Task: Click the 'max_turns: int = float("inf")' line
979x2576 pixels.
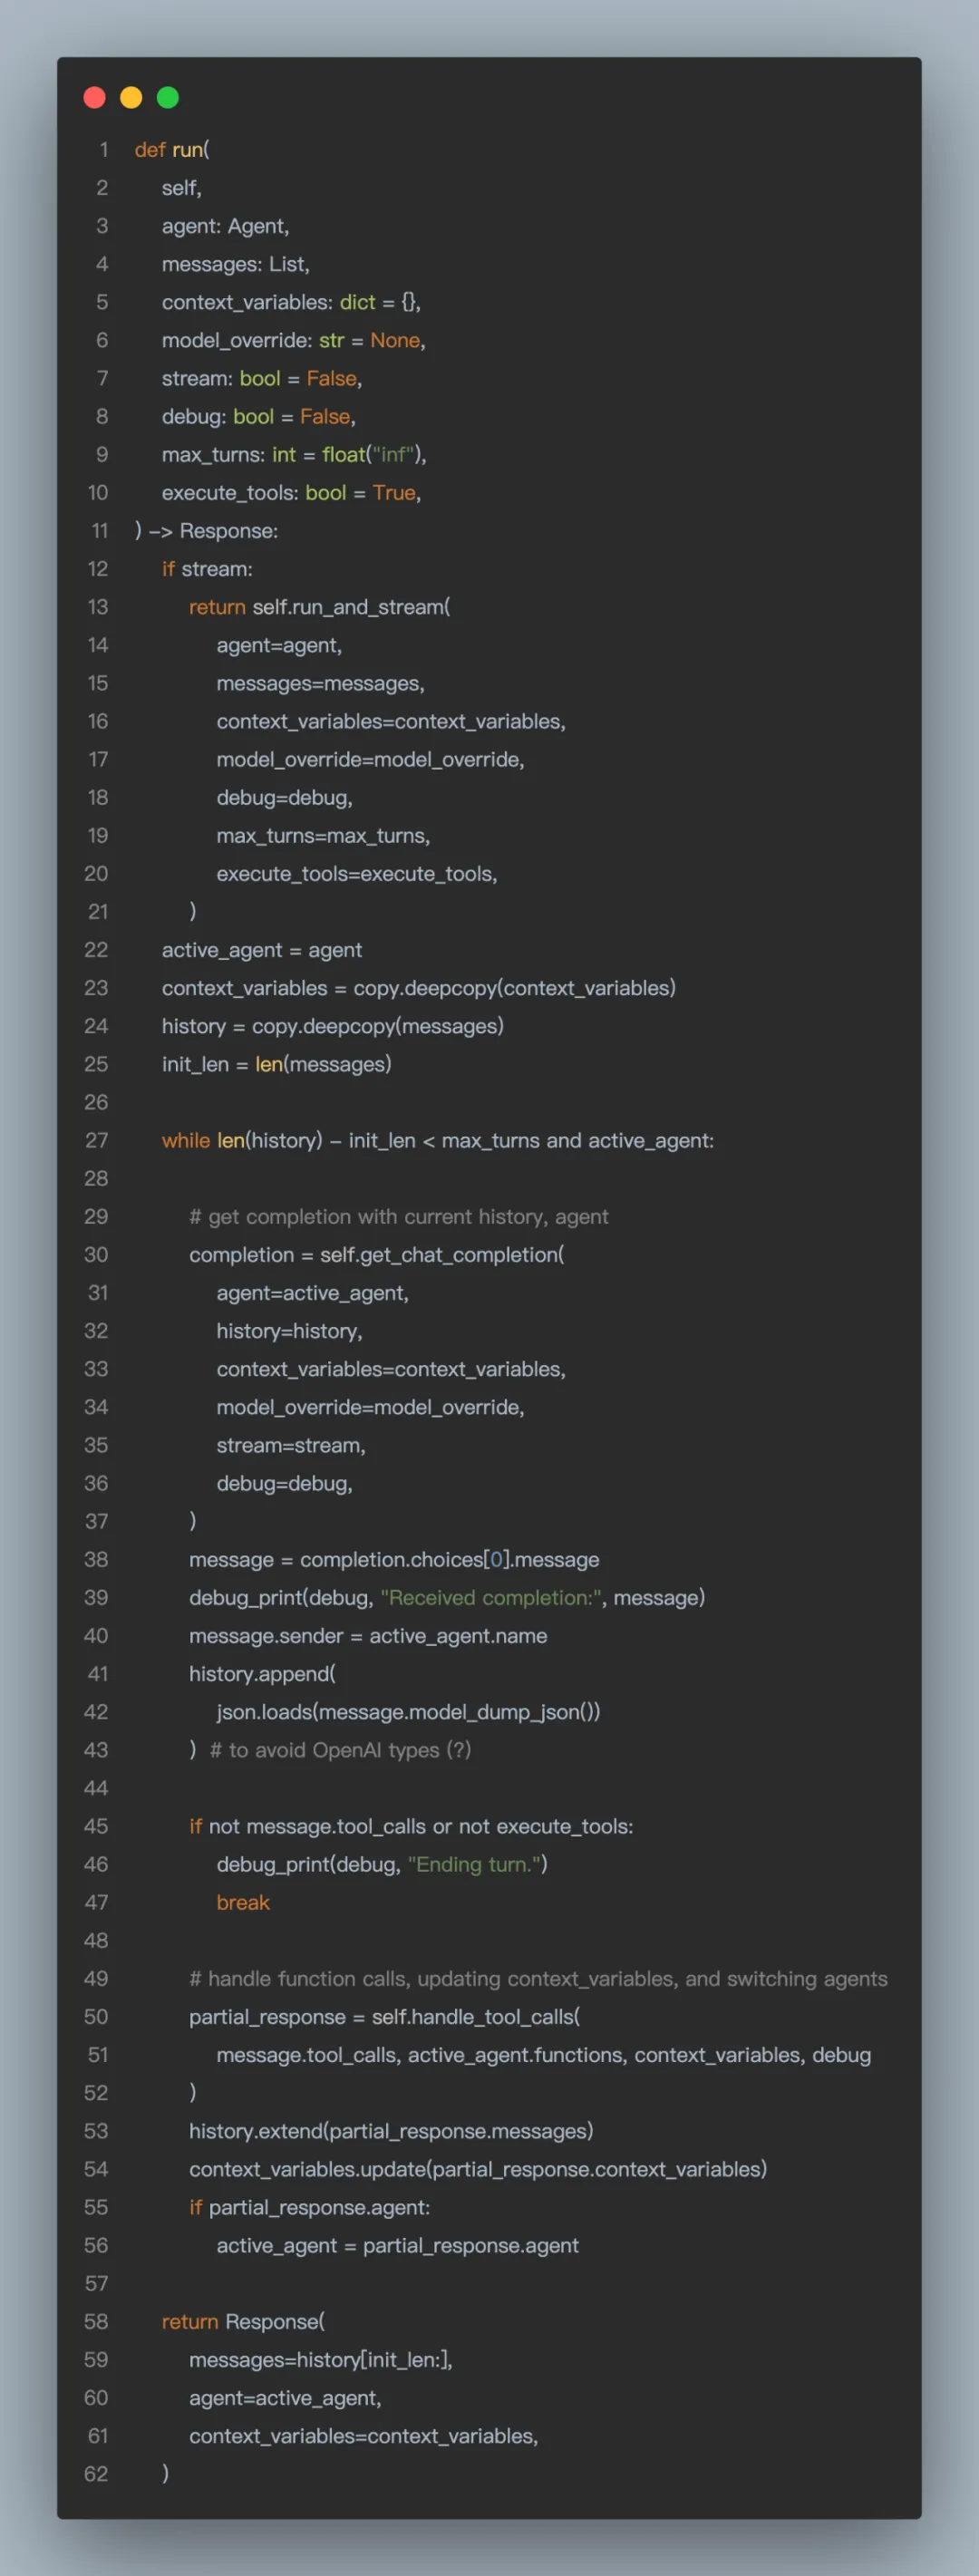Action: pos(294,455)
